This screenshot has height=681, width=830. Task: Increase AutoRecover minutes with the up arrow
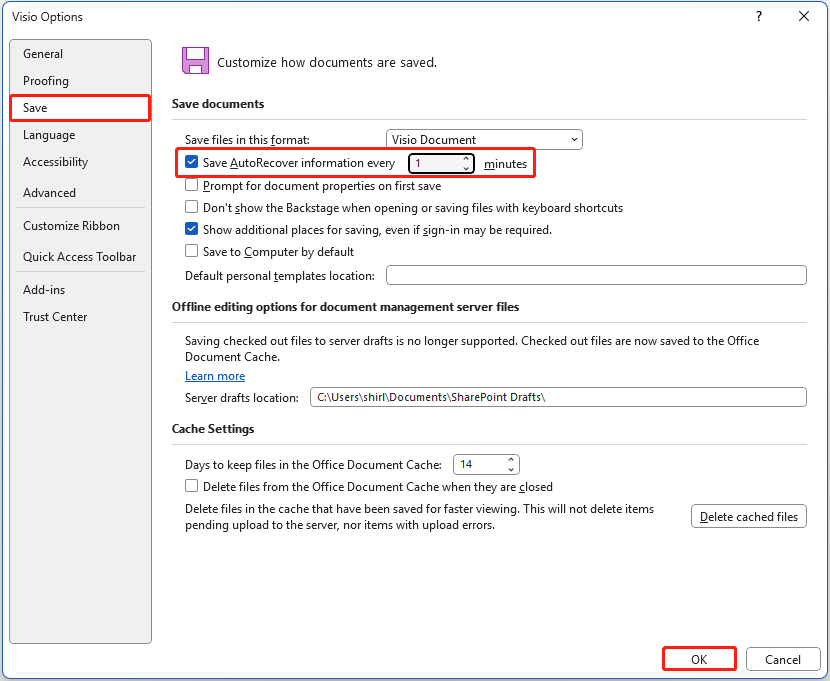pyautogui.click(x=466, y=158)
